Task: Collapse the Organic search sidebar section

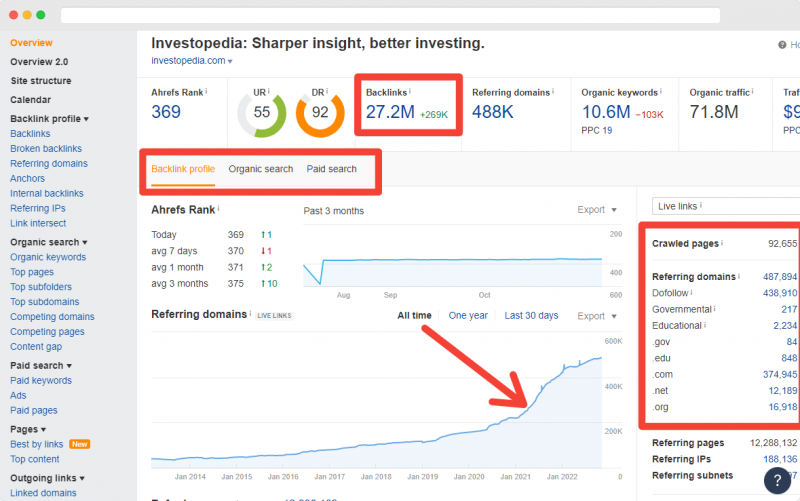Action: 48,242
